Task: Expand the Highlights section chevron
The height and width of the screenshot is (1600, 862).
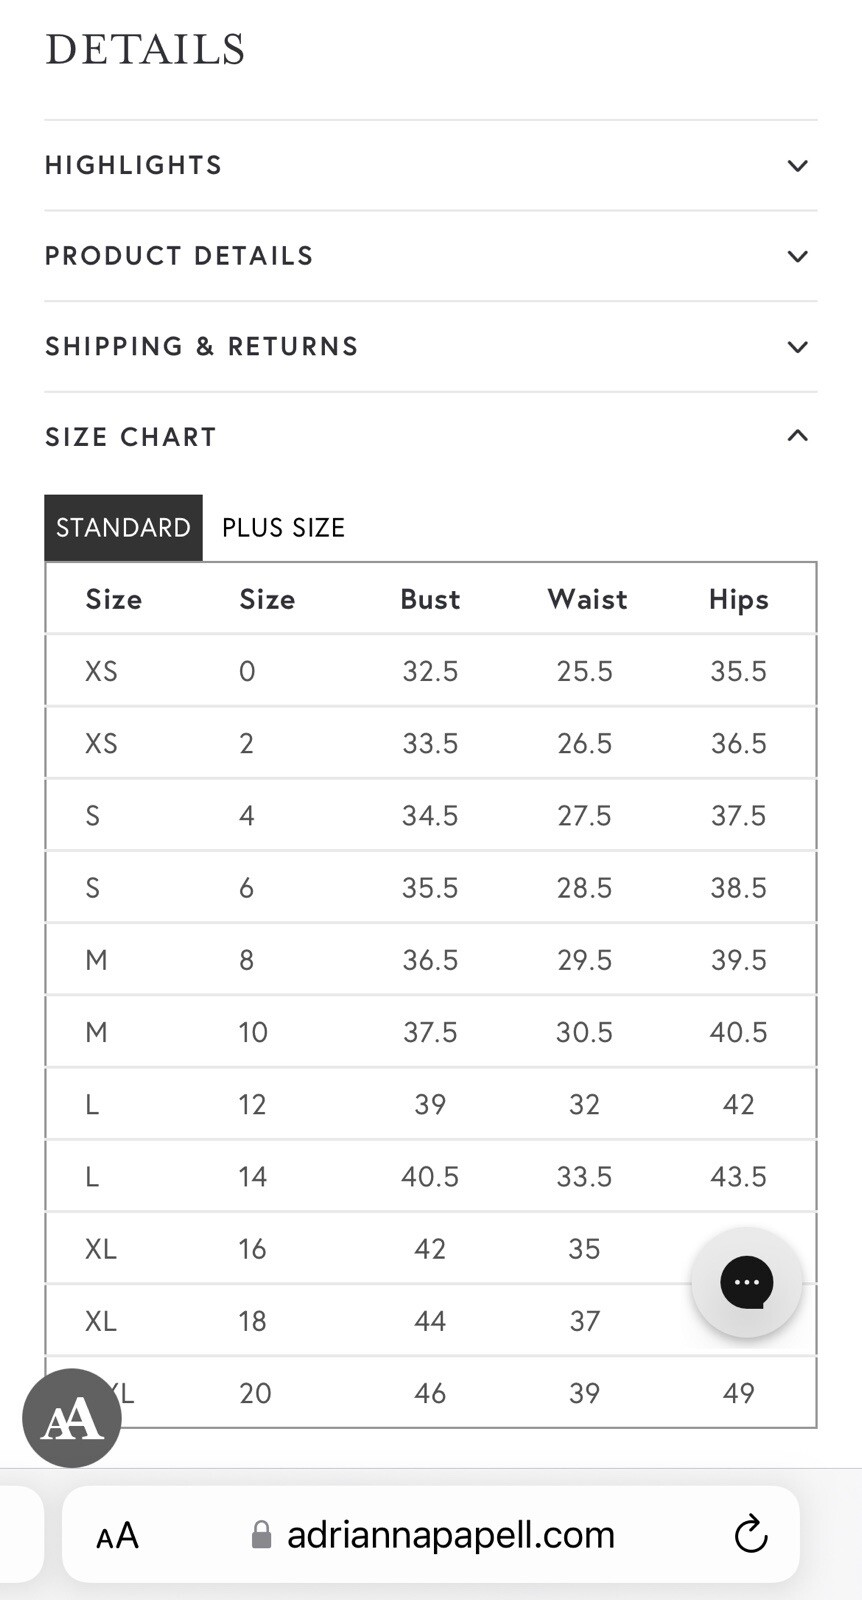Action: coord(797,166)
